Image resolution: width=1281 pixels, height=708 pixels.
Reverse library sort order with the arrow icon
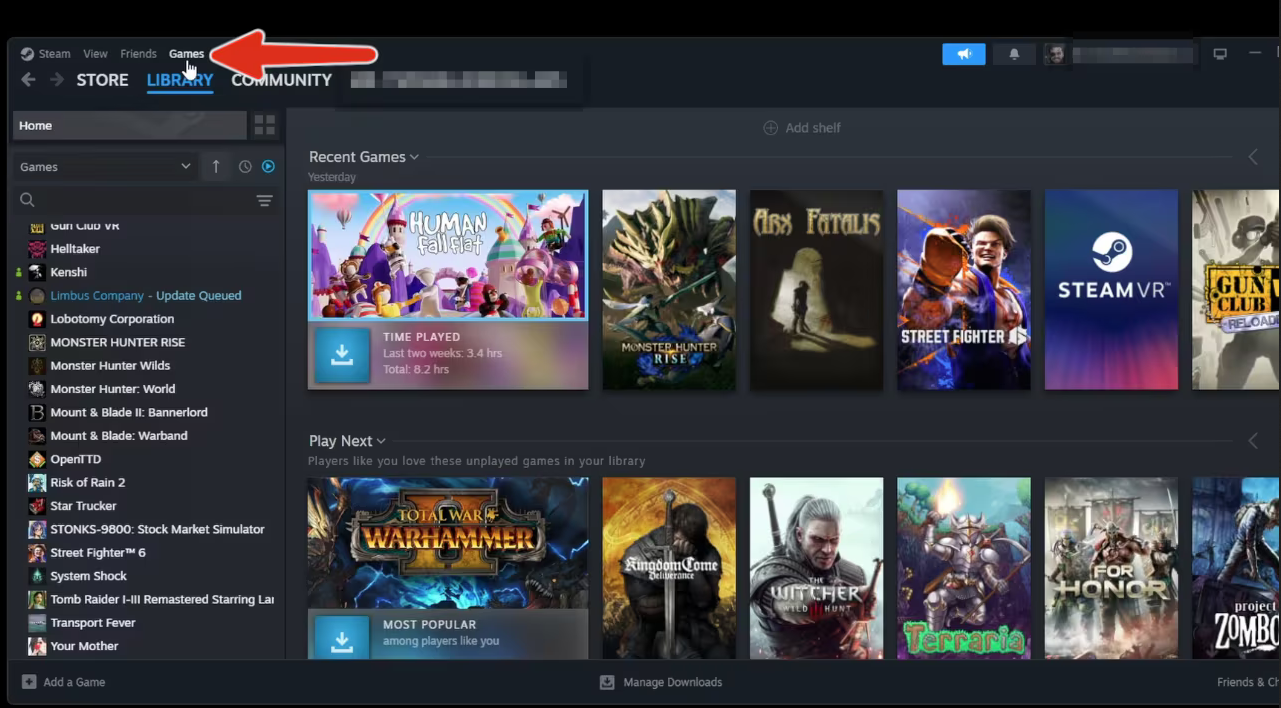point(216,166)
